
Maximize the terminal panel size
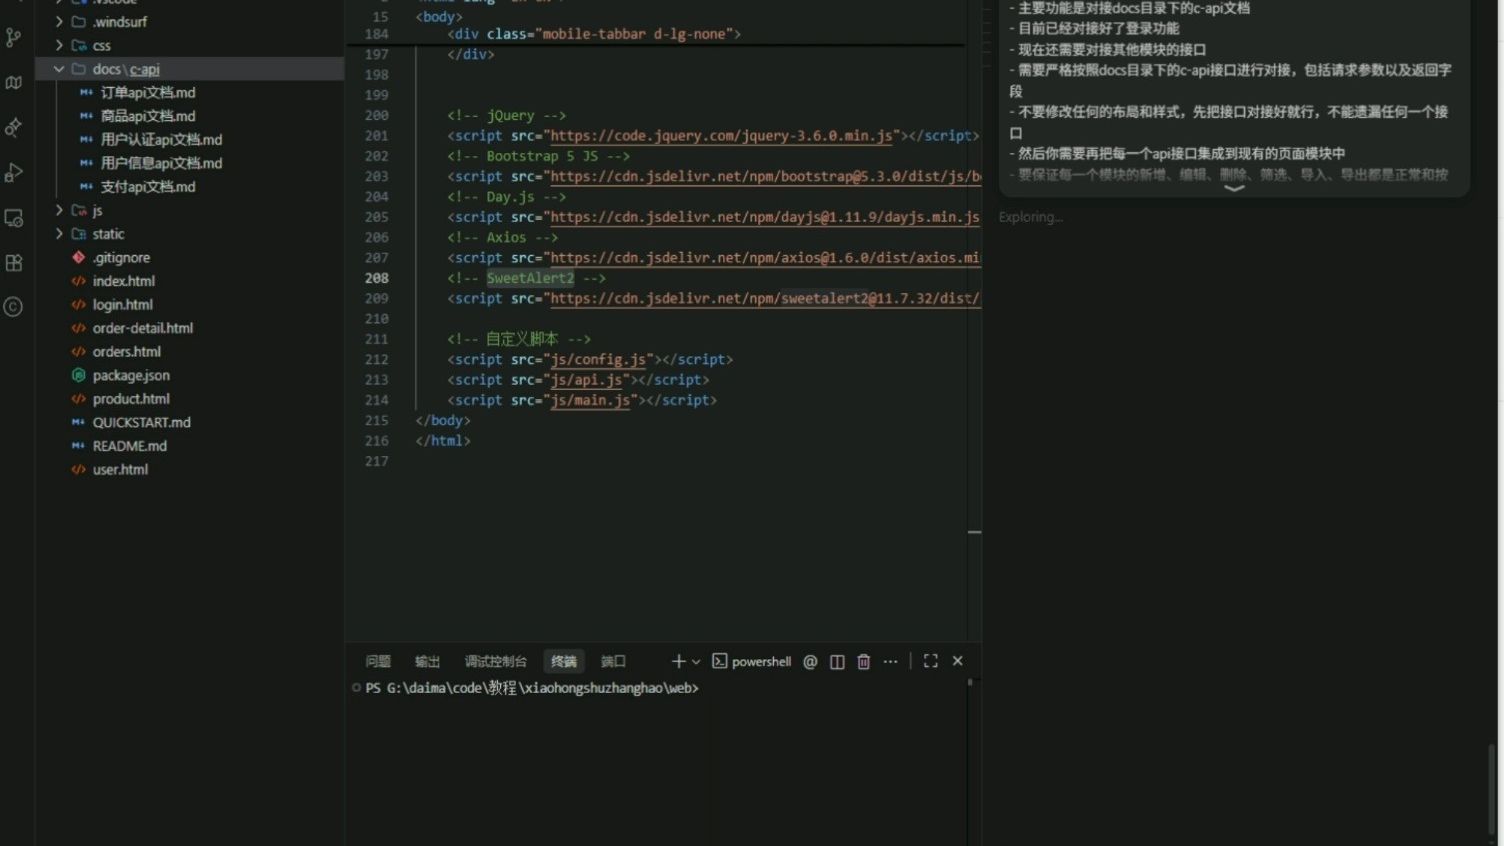[x=931, y=661]
